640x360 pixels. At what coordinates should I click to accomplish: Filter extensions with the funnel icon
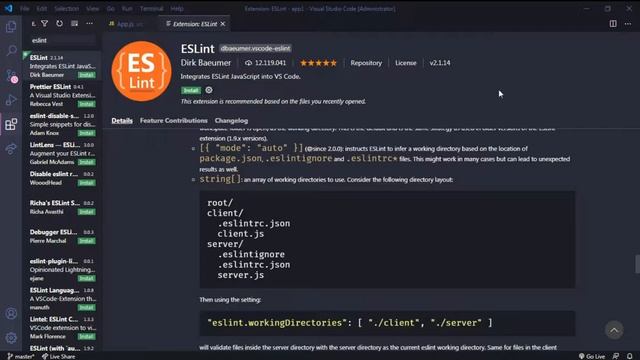[x=44, y=24]
